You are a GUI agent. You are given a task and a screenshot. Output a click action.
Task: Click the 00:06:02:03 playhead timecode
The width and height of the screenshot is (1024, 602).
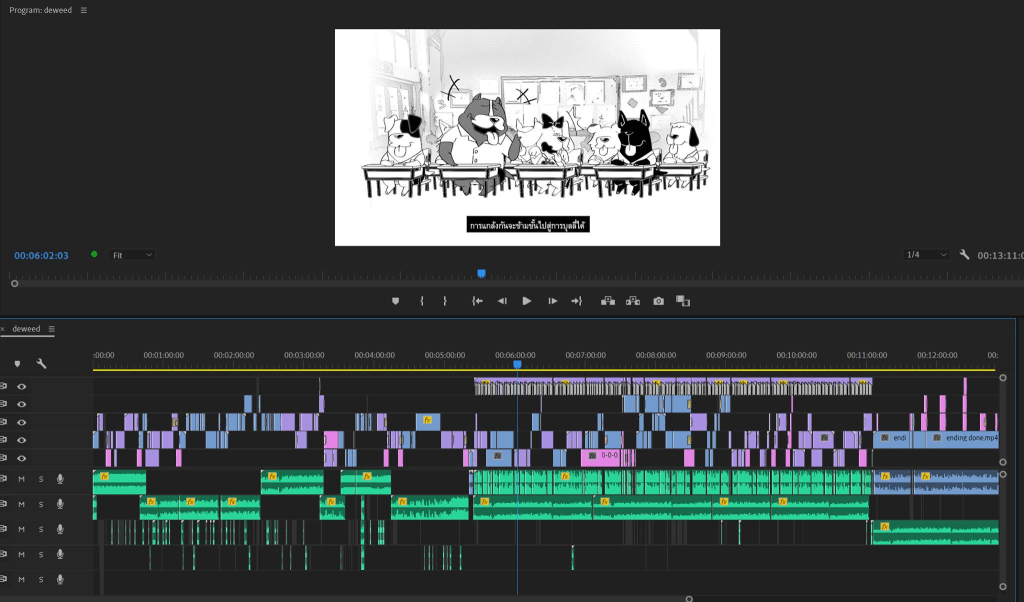41,255
